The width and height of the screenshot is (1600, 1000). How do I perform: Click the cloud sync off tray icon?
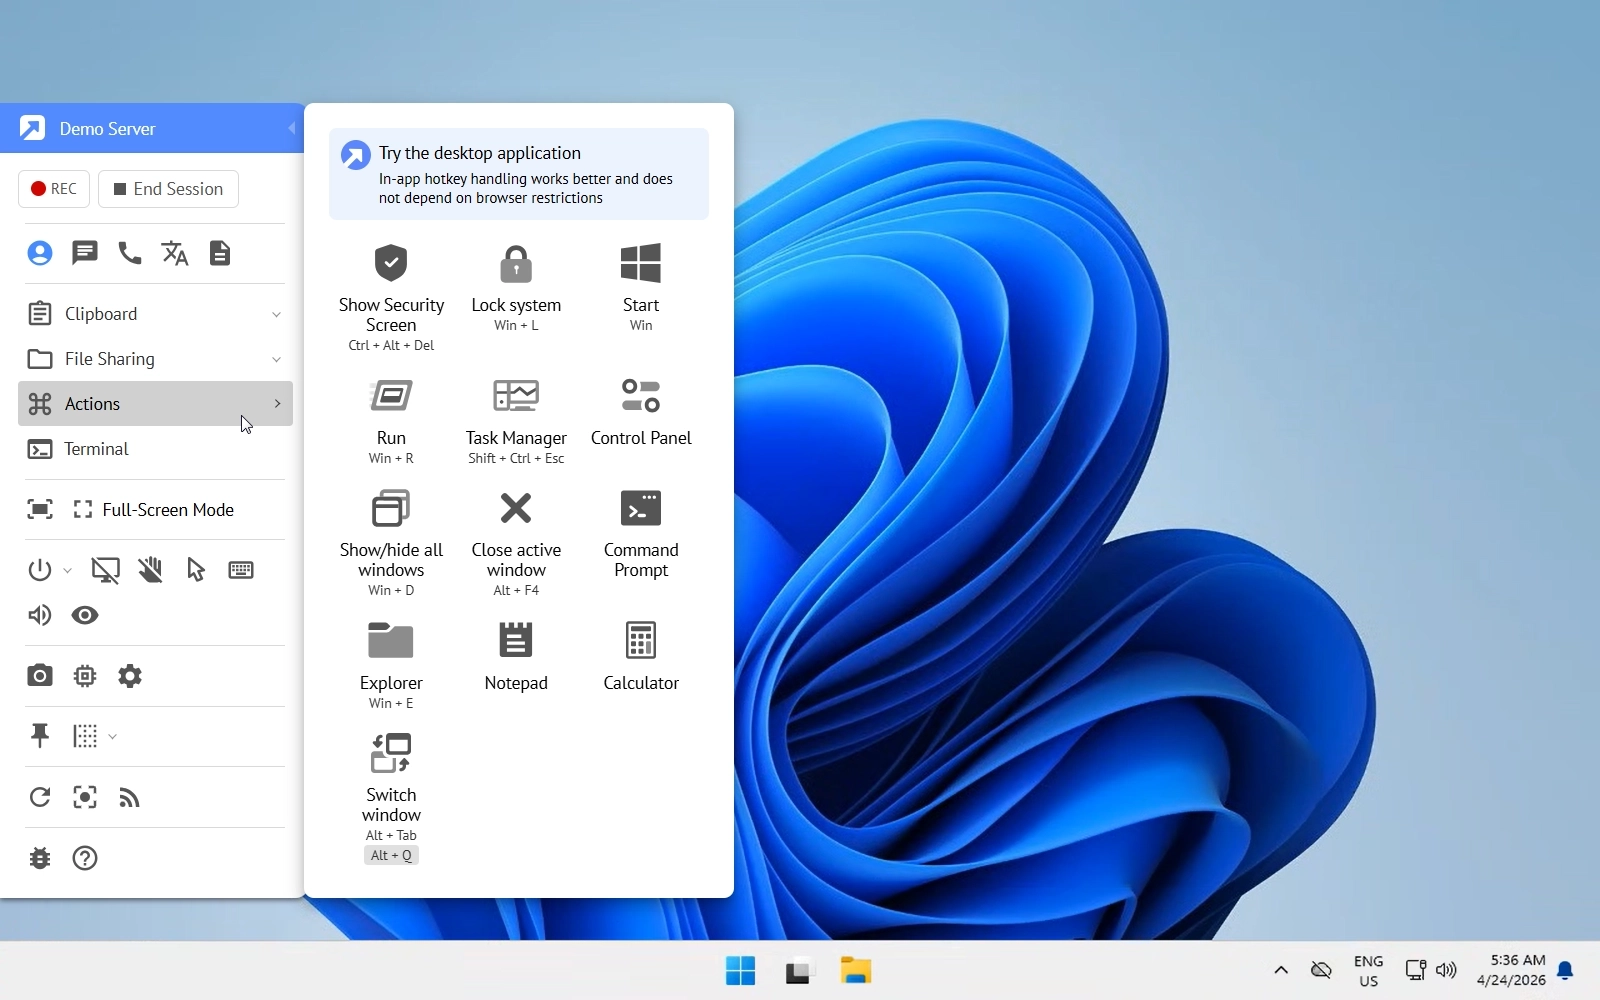1321,970
